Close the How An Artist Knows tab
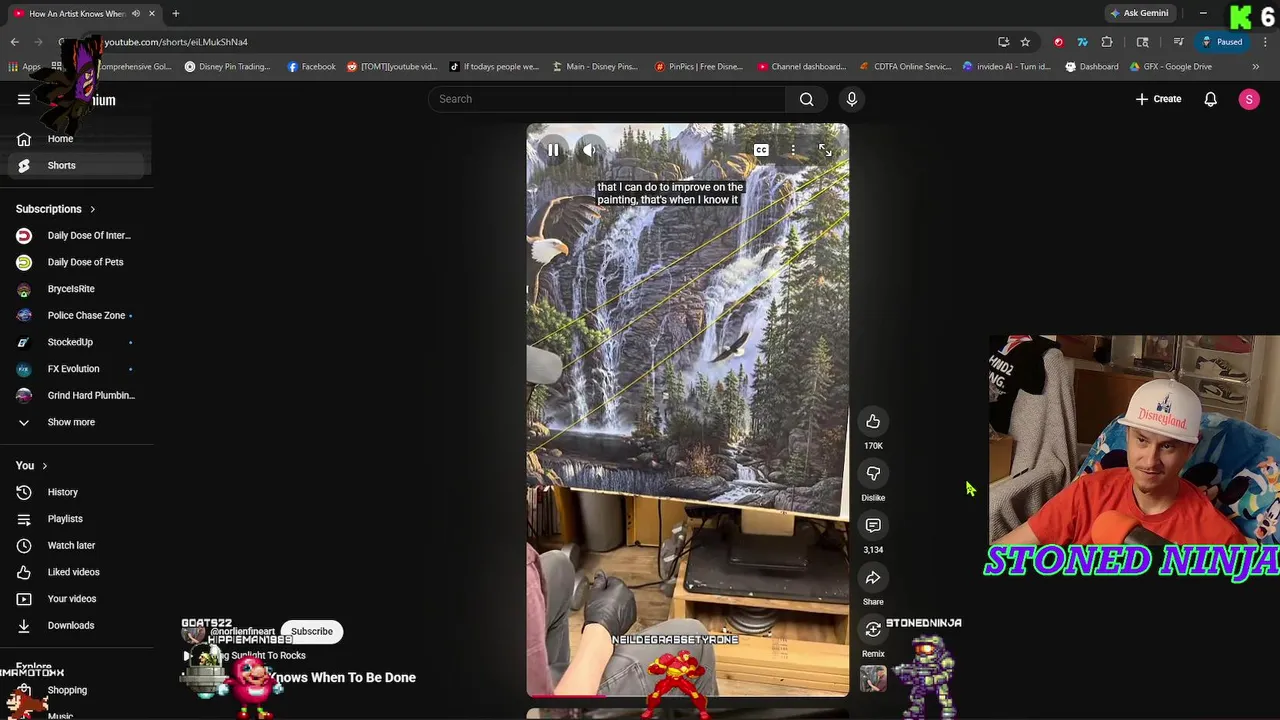Image resolution: width=1280 pixels, height=720 pixels. (152, 13)
